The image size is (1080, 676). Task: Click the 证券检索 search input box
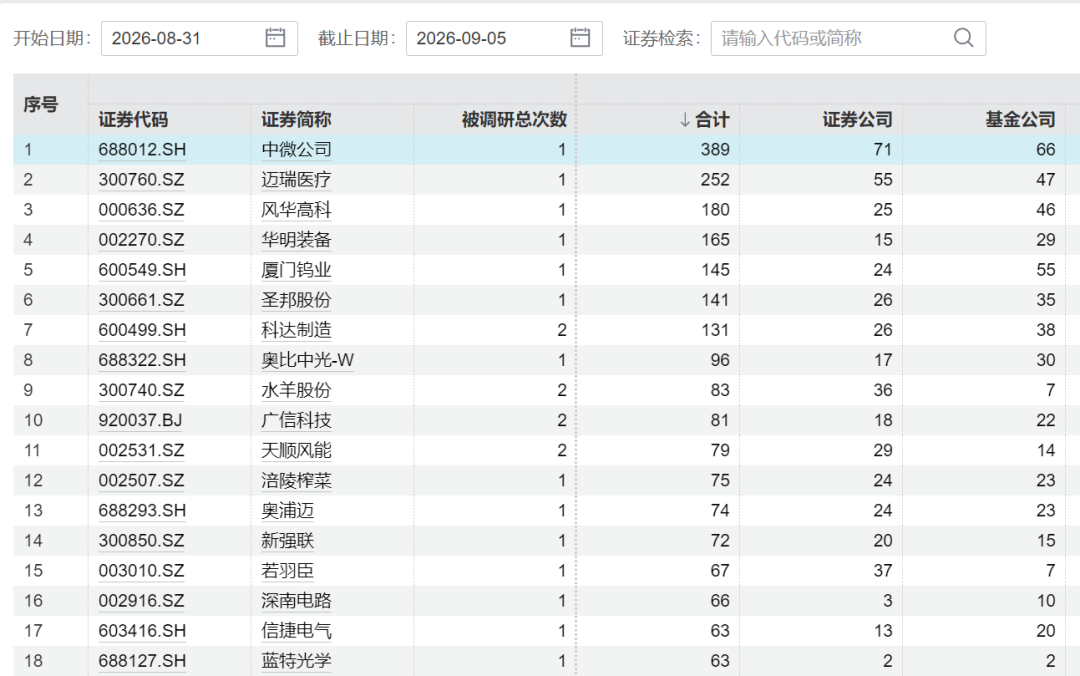click(848, 38)
